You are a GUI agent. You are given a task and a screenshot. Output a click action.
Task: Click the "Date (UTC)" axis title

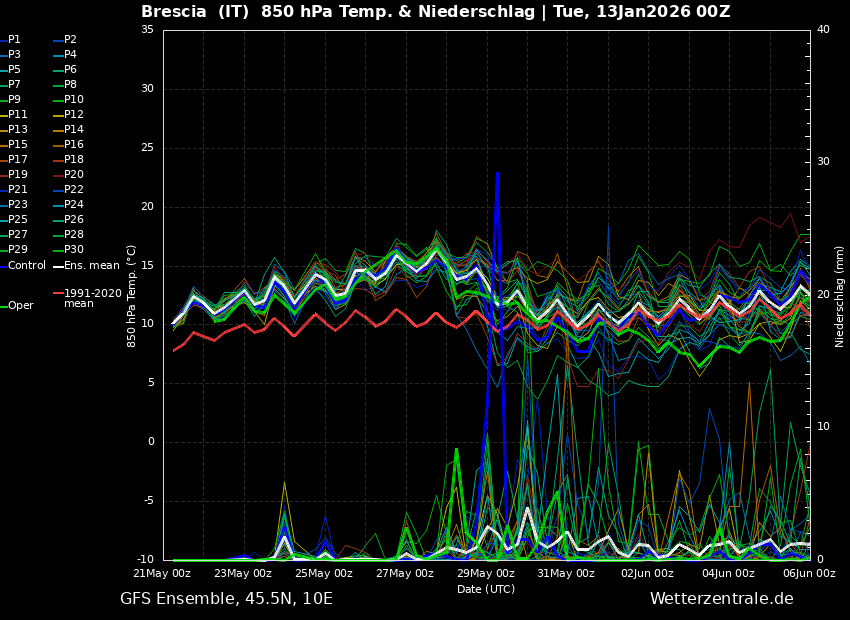coord(486,589)
